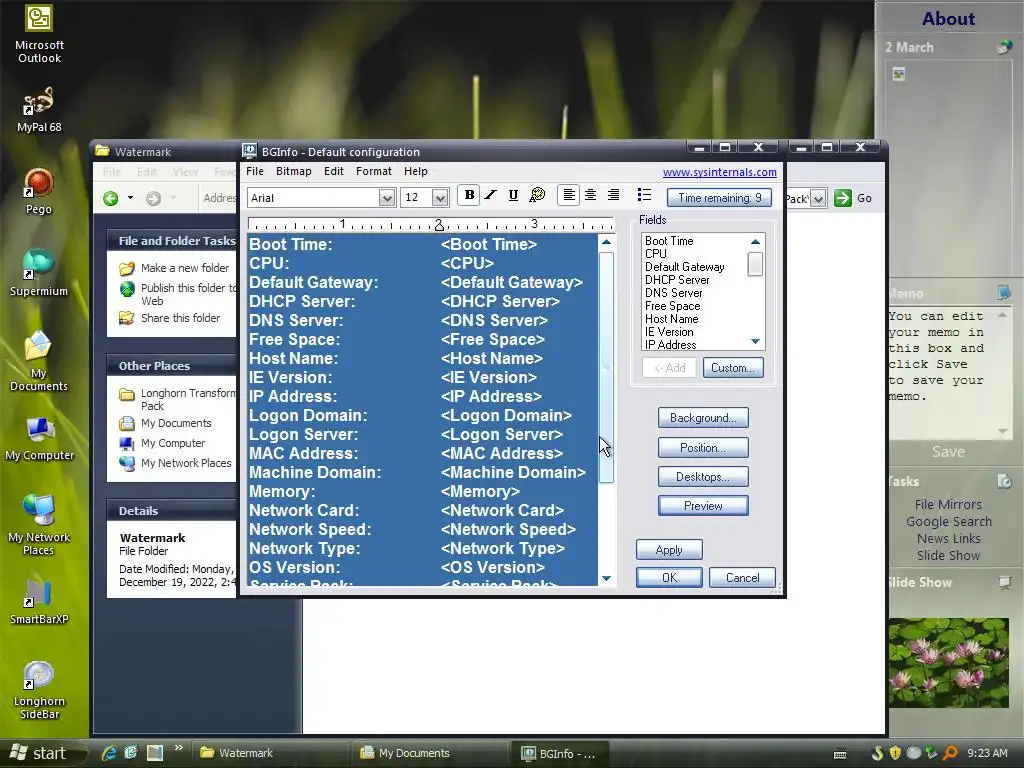Open the Bitmap menu
Screen dimensions: 1024x768
[x=293, y=171]
